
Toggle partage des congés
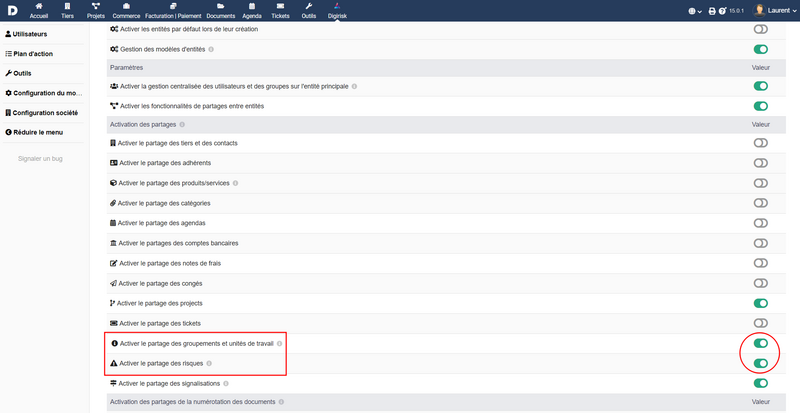click(x=760, y=283)
